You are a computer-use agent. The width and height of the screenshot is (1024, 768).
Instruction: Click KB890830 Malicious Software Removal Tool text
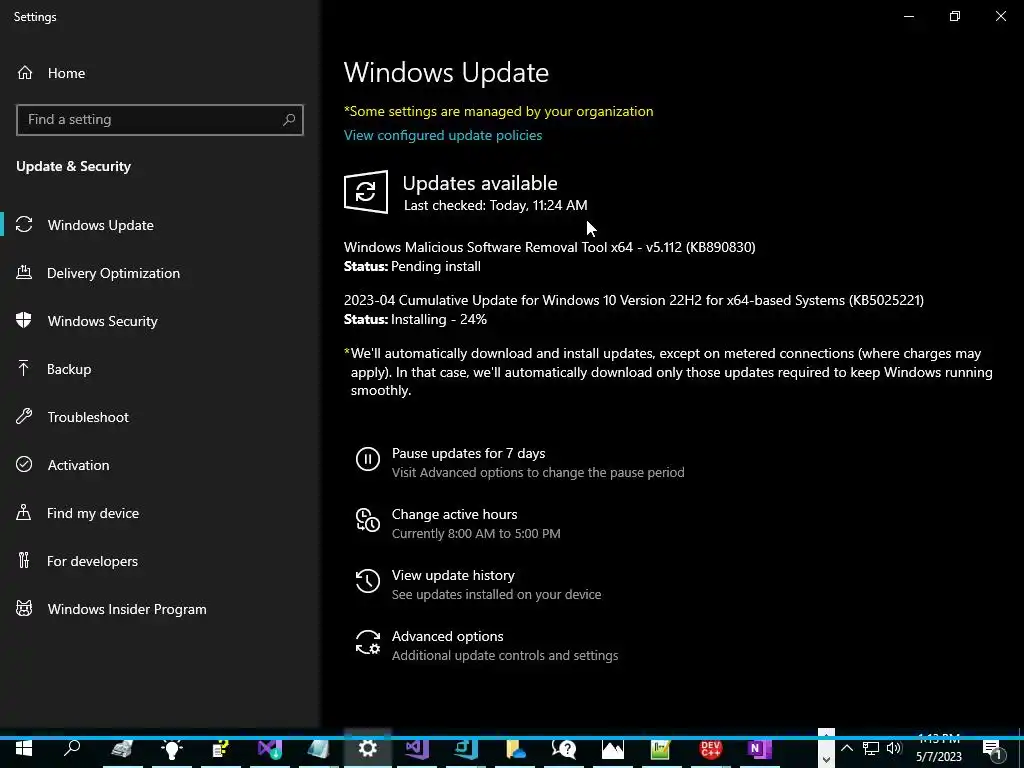coord(549,247)
